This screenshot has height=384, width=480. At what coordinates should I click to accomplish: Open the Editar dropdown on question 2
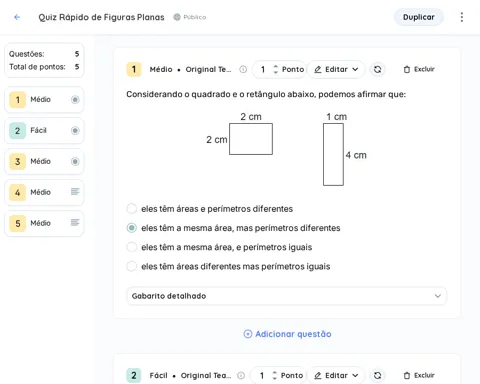point(336,375)
